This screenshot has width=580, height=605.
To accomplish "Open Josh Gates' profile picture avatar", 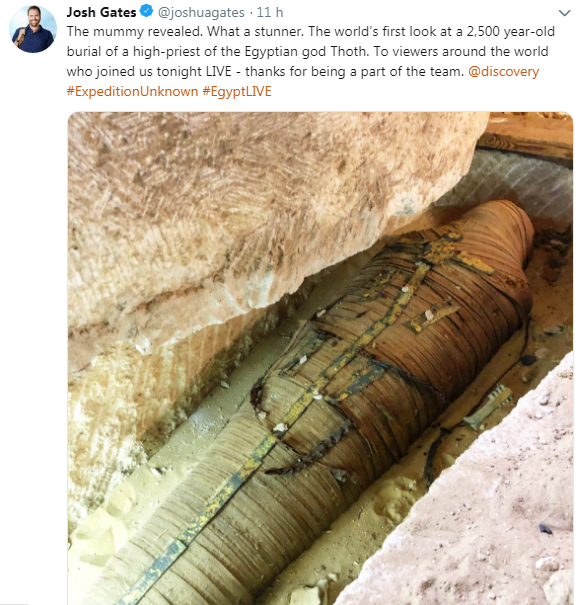I will click(x=33, y=29).
